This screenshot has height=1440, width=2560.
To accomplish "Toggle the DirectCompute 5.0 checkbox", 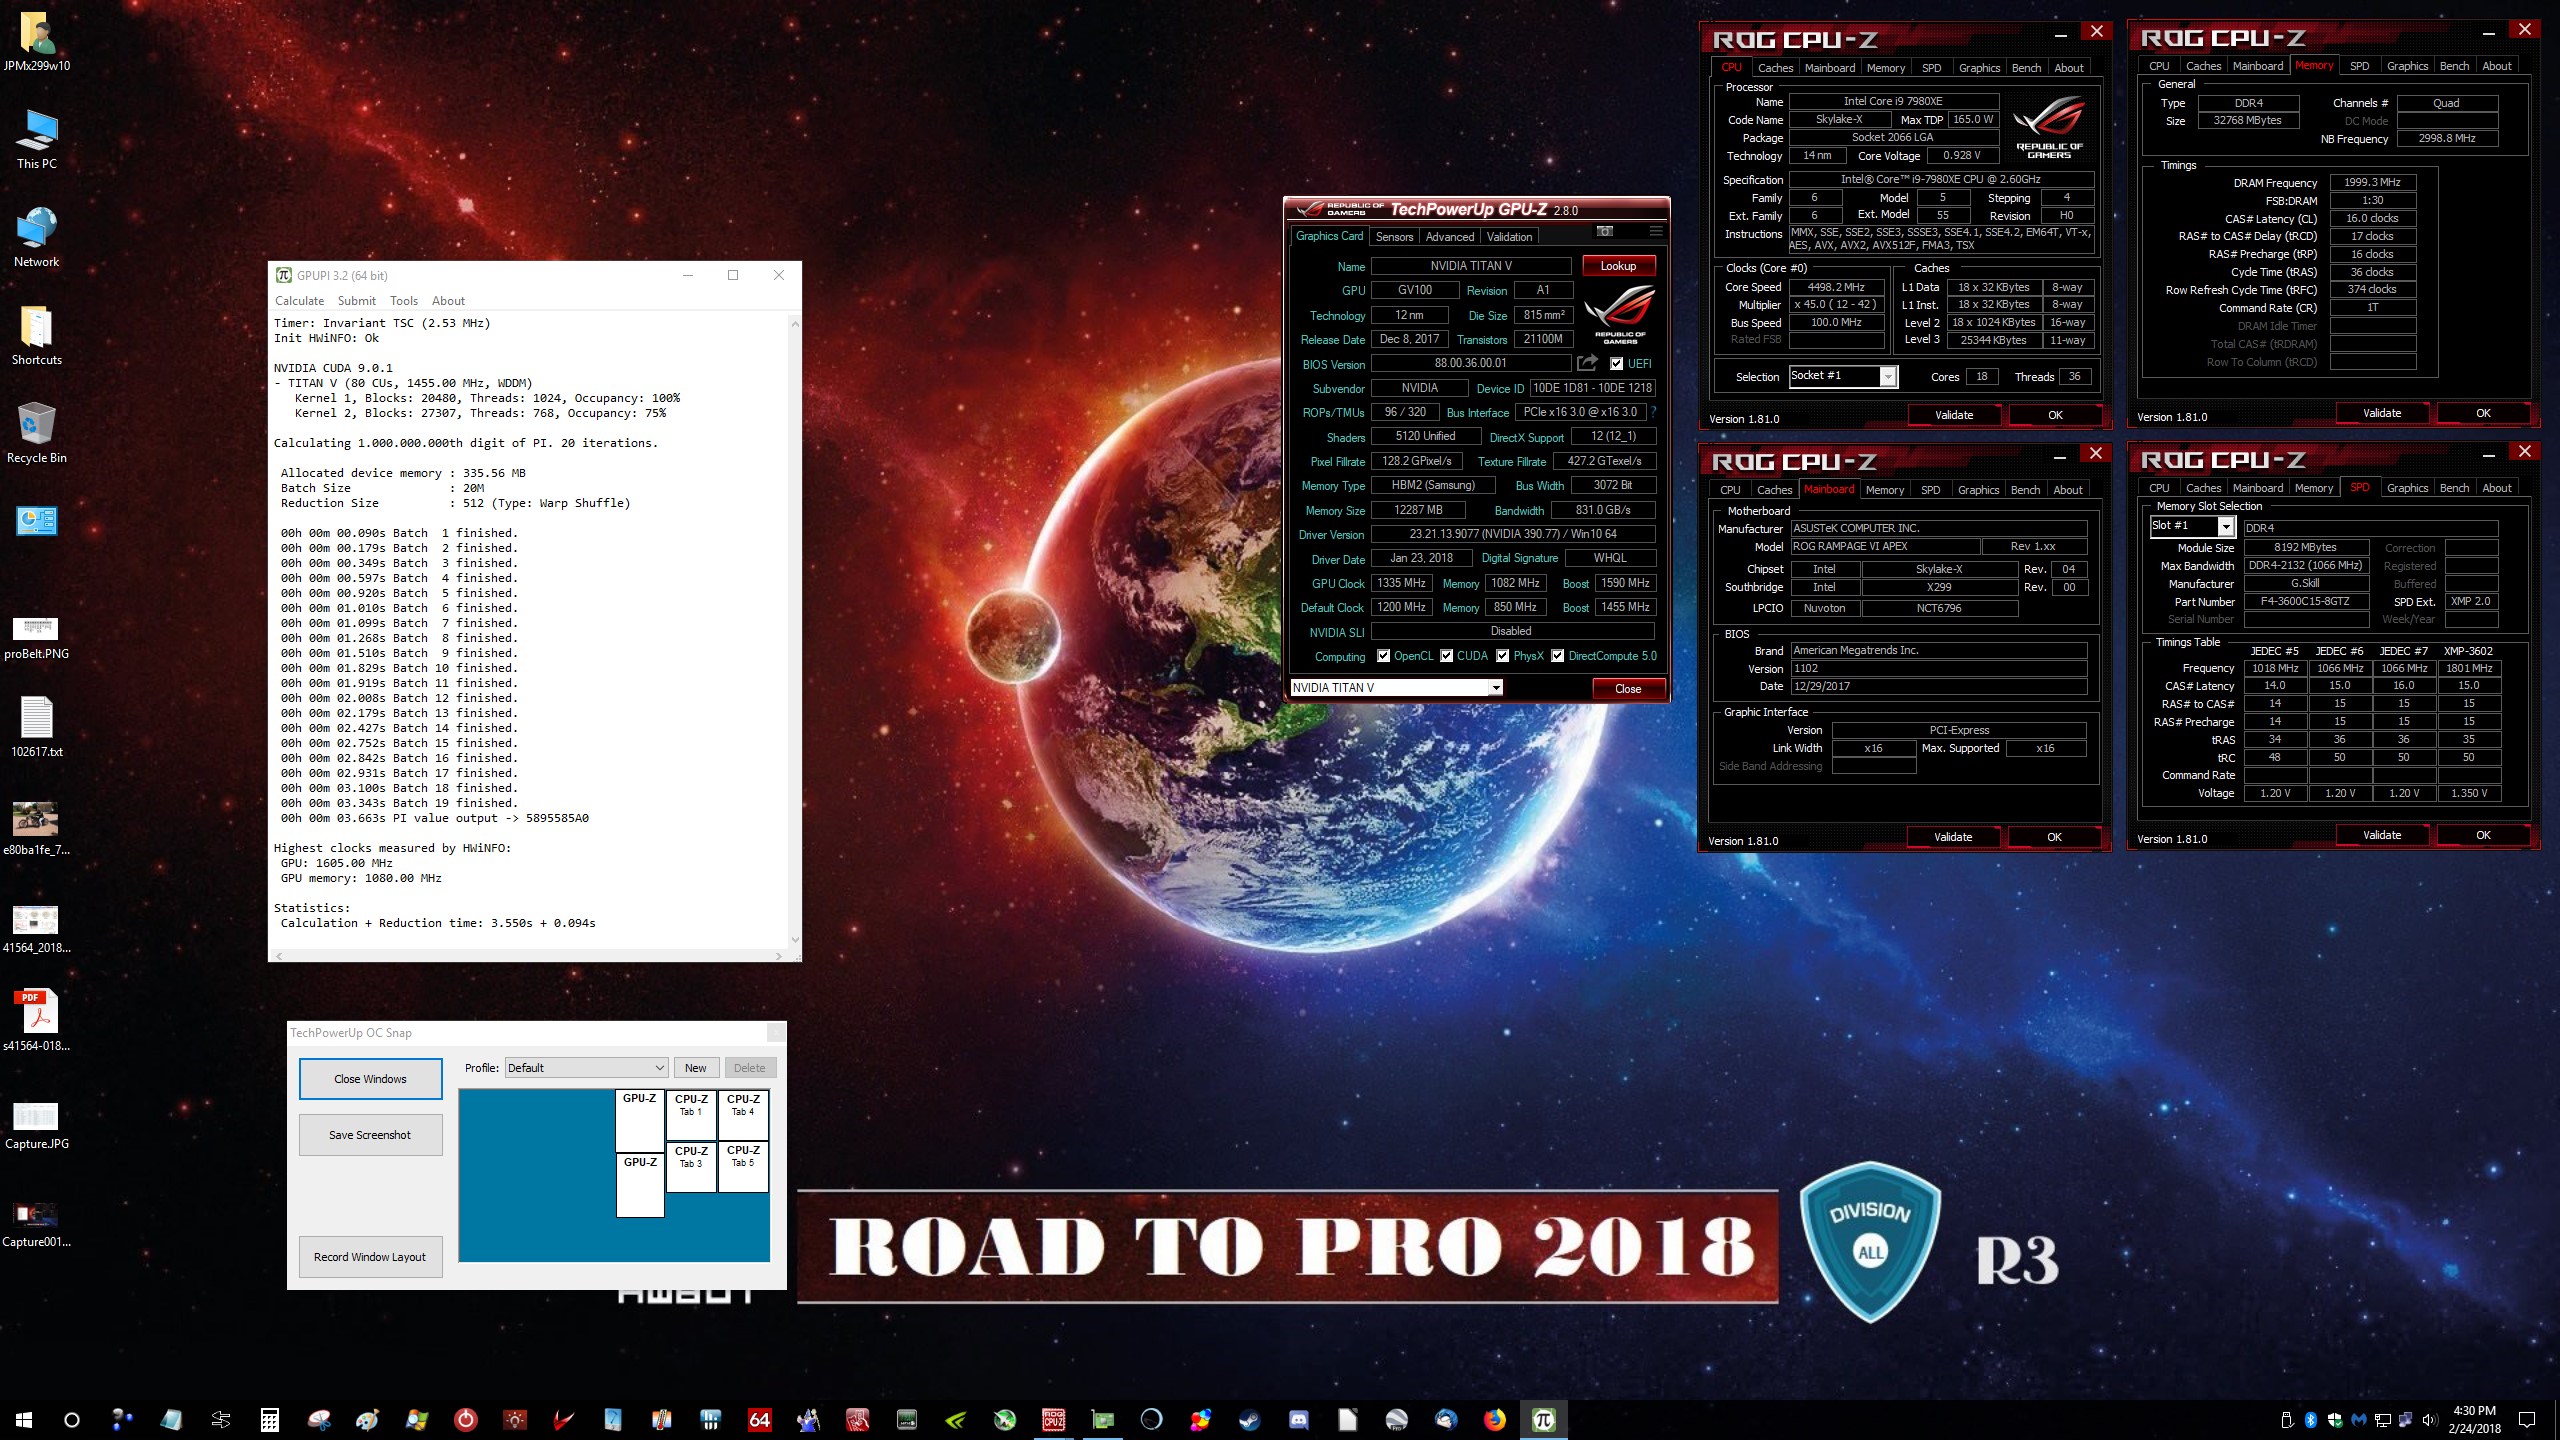I will (x=1557, y=656).
